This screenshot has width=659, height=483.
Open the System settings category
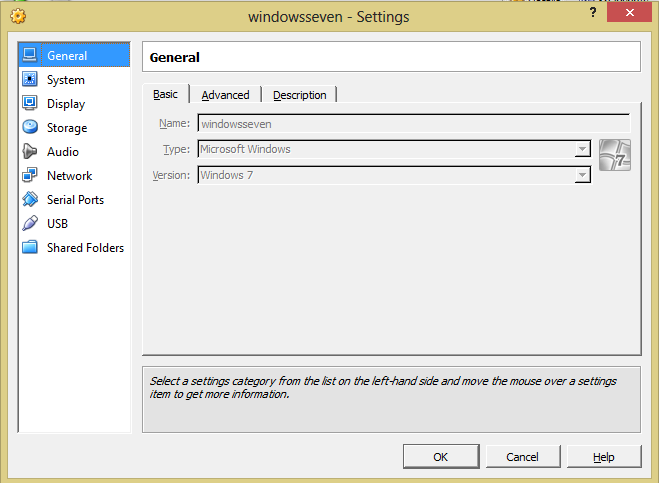[74, 79]
